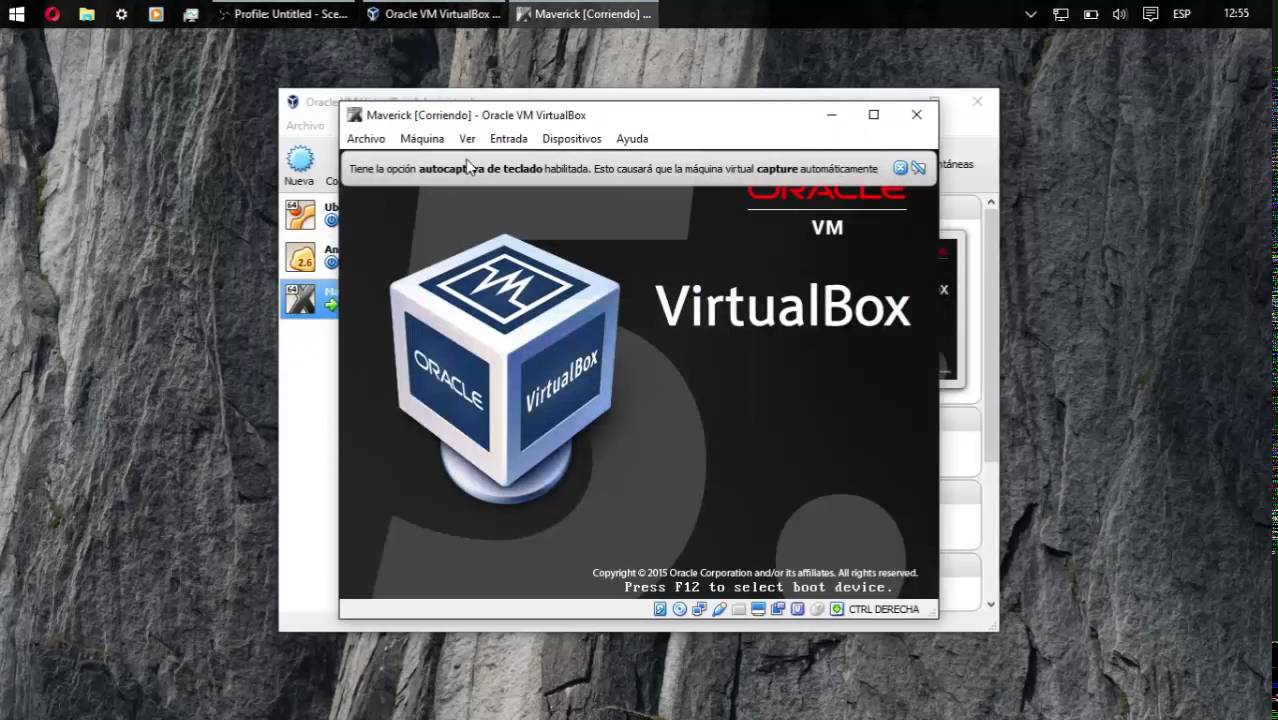
Task: Click the video capture icon in the status bar
Action: (778, 609)
